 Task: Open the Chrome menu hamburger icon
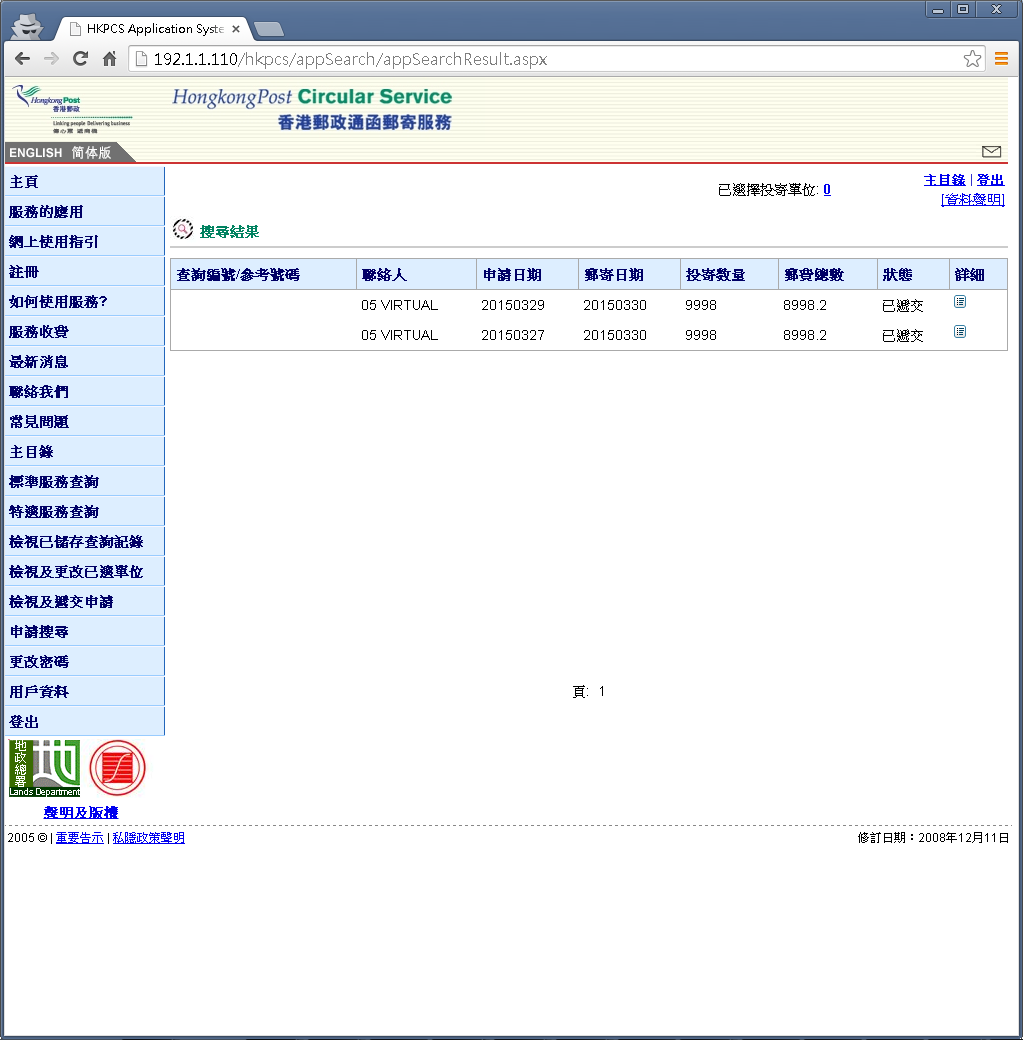1001,59
